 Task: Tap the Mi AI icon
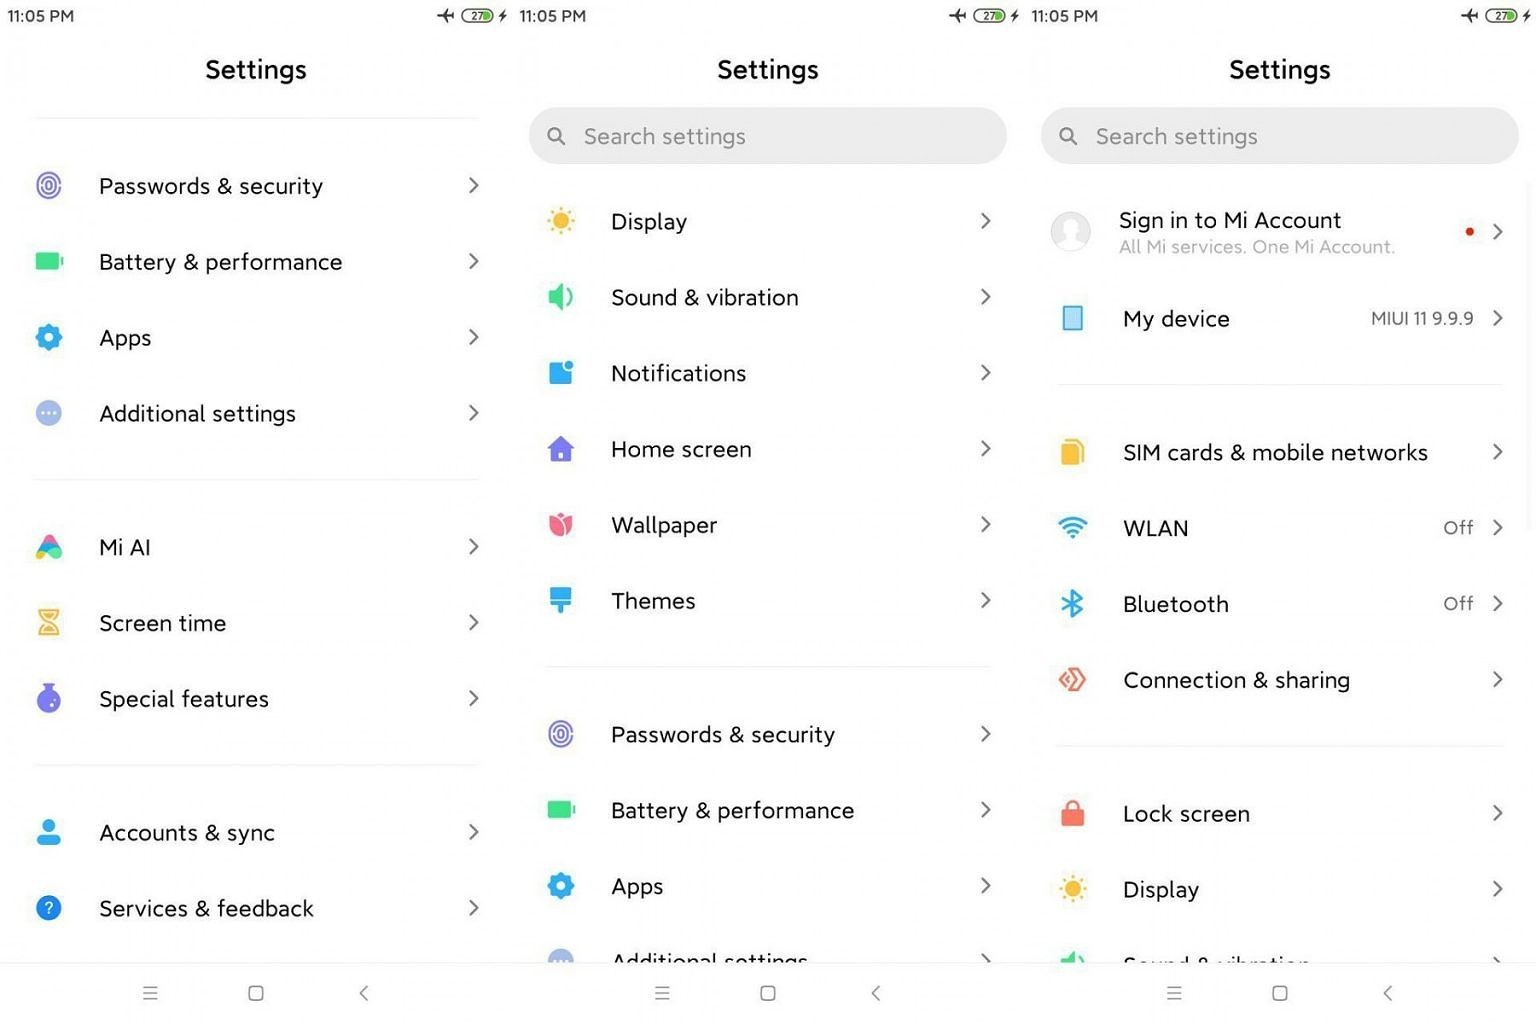(48, 547)
